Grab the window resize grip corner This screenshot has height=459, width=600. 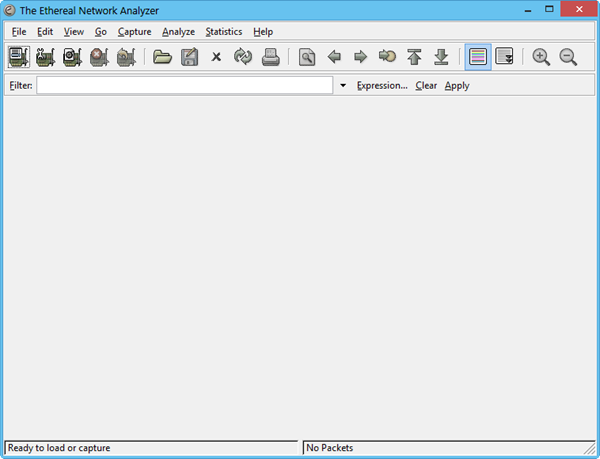pos(590,448)
